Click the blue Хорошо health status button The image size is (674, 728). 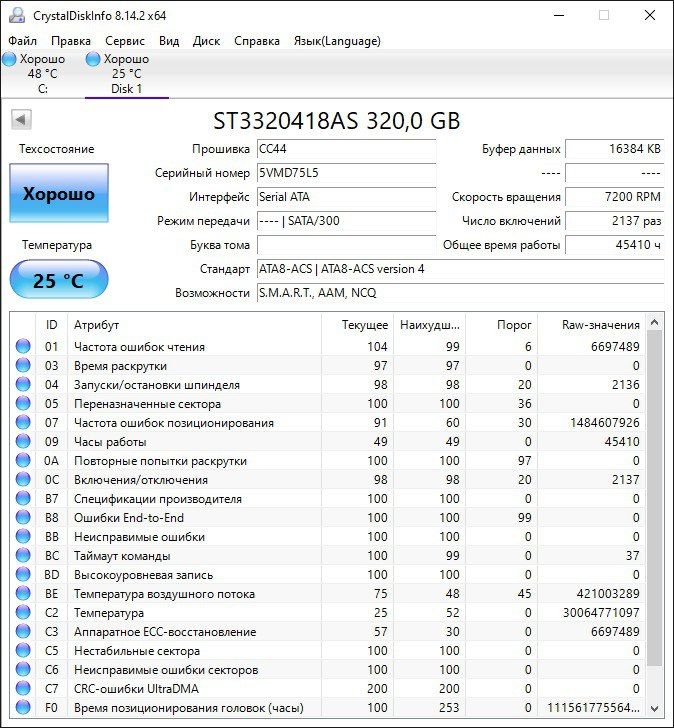click(58, 194)
